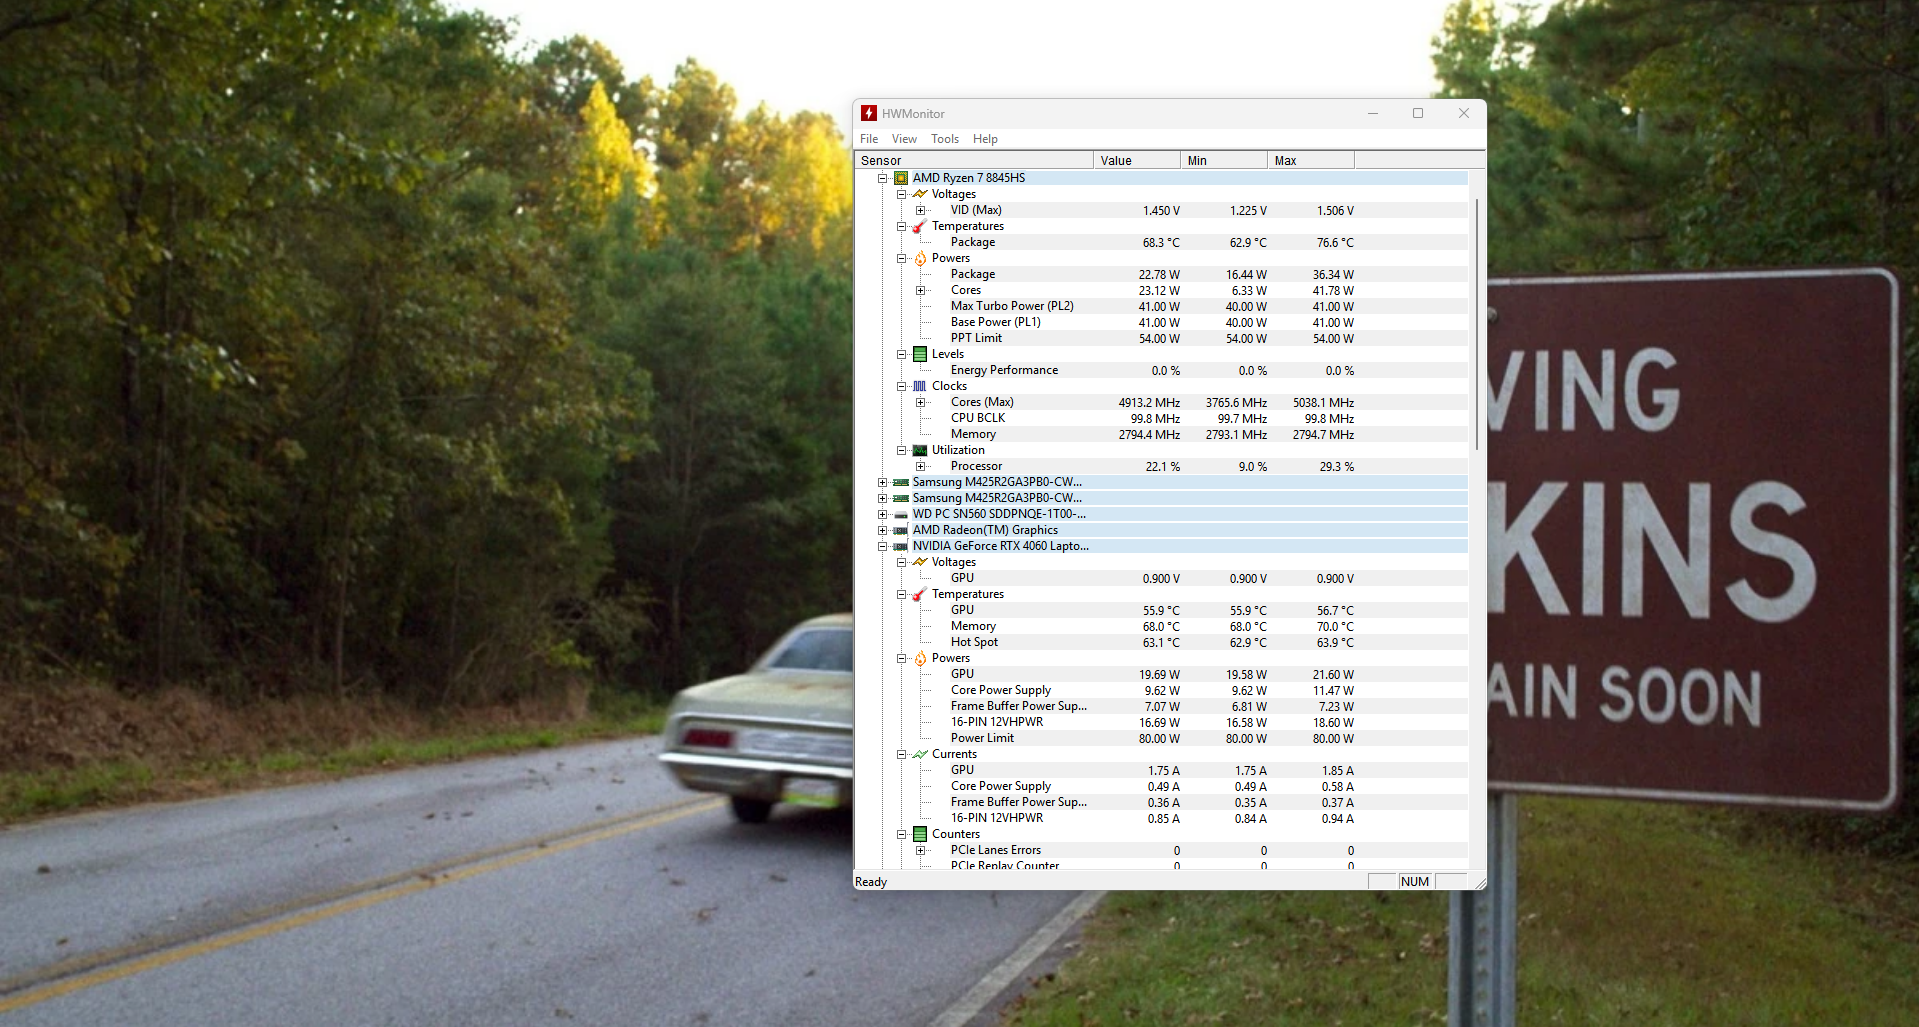Viewport: 1919px width, 1027px height.
Task: Open the View menu
Action: (x=904, y=139)
